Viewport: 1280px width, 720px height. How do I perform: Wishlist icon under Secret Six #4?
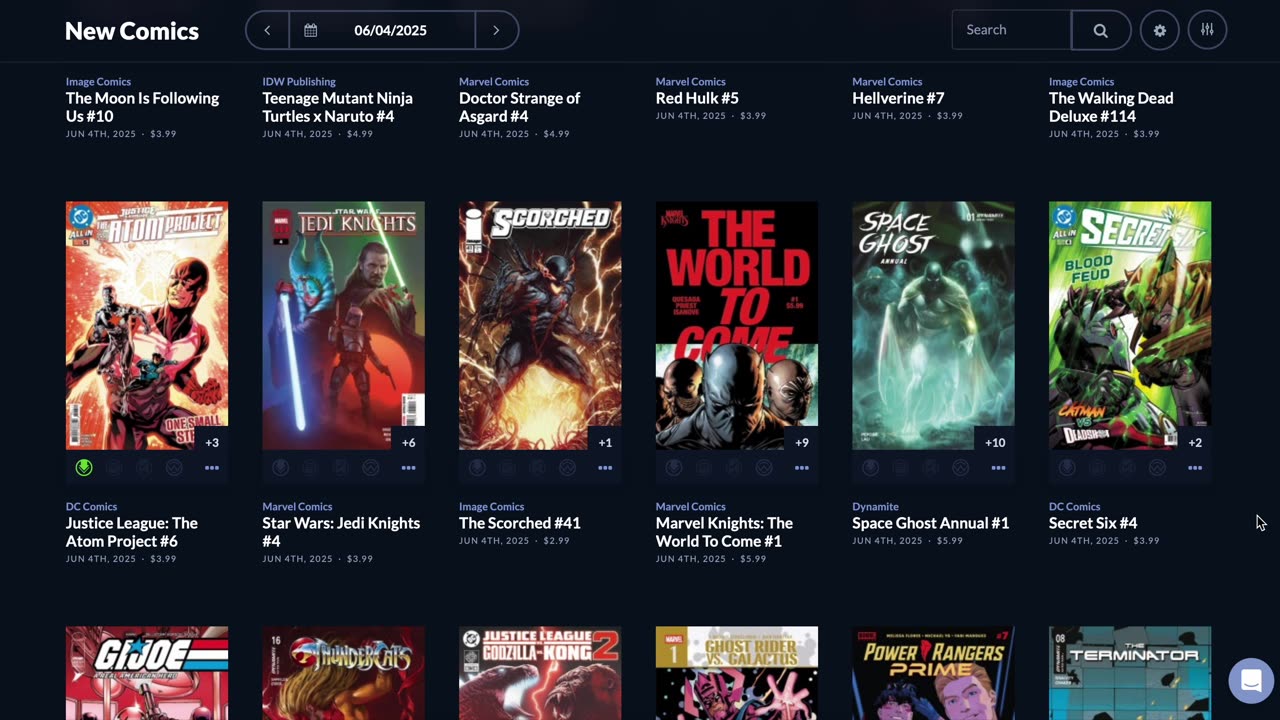coord(1157,467)
